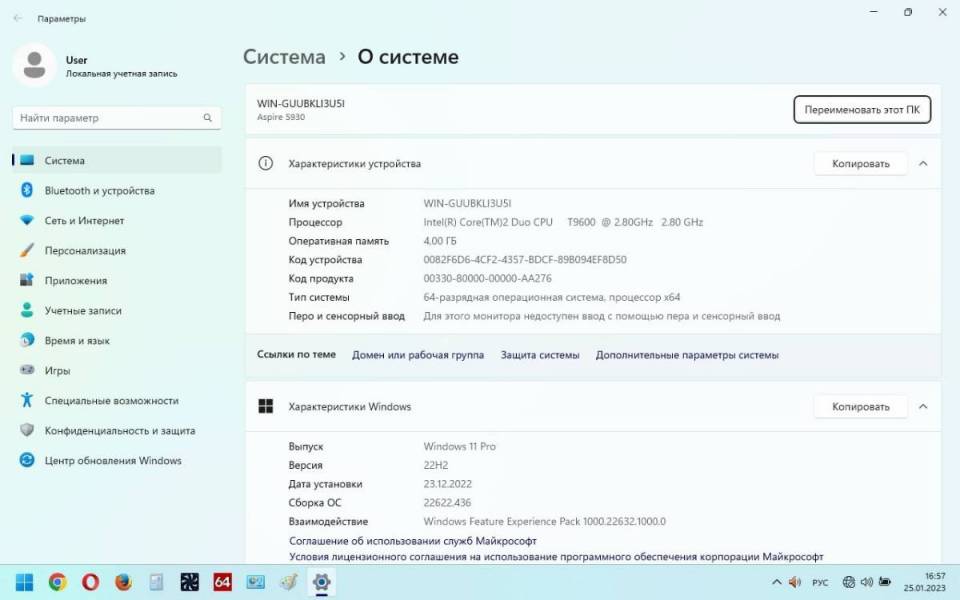
Task: Open Opera browser from the taskbar
Action: pyautogui.click(x=90, y=582)
